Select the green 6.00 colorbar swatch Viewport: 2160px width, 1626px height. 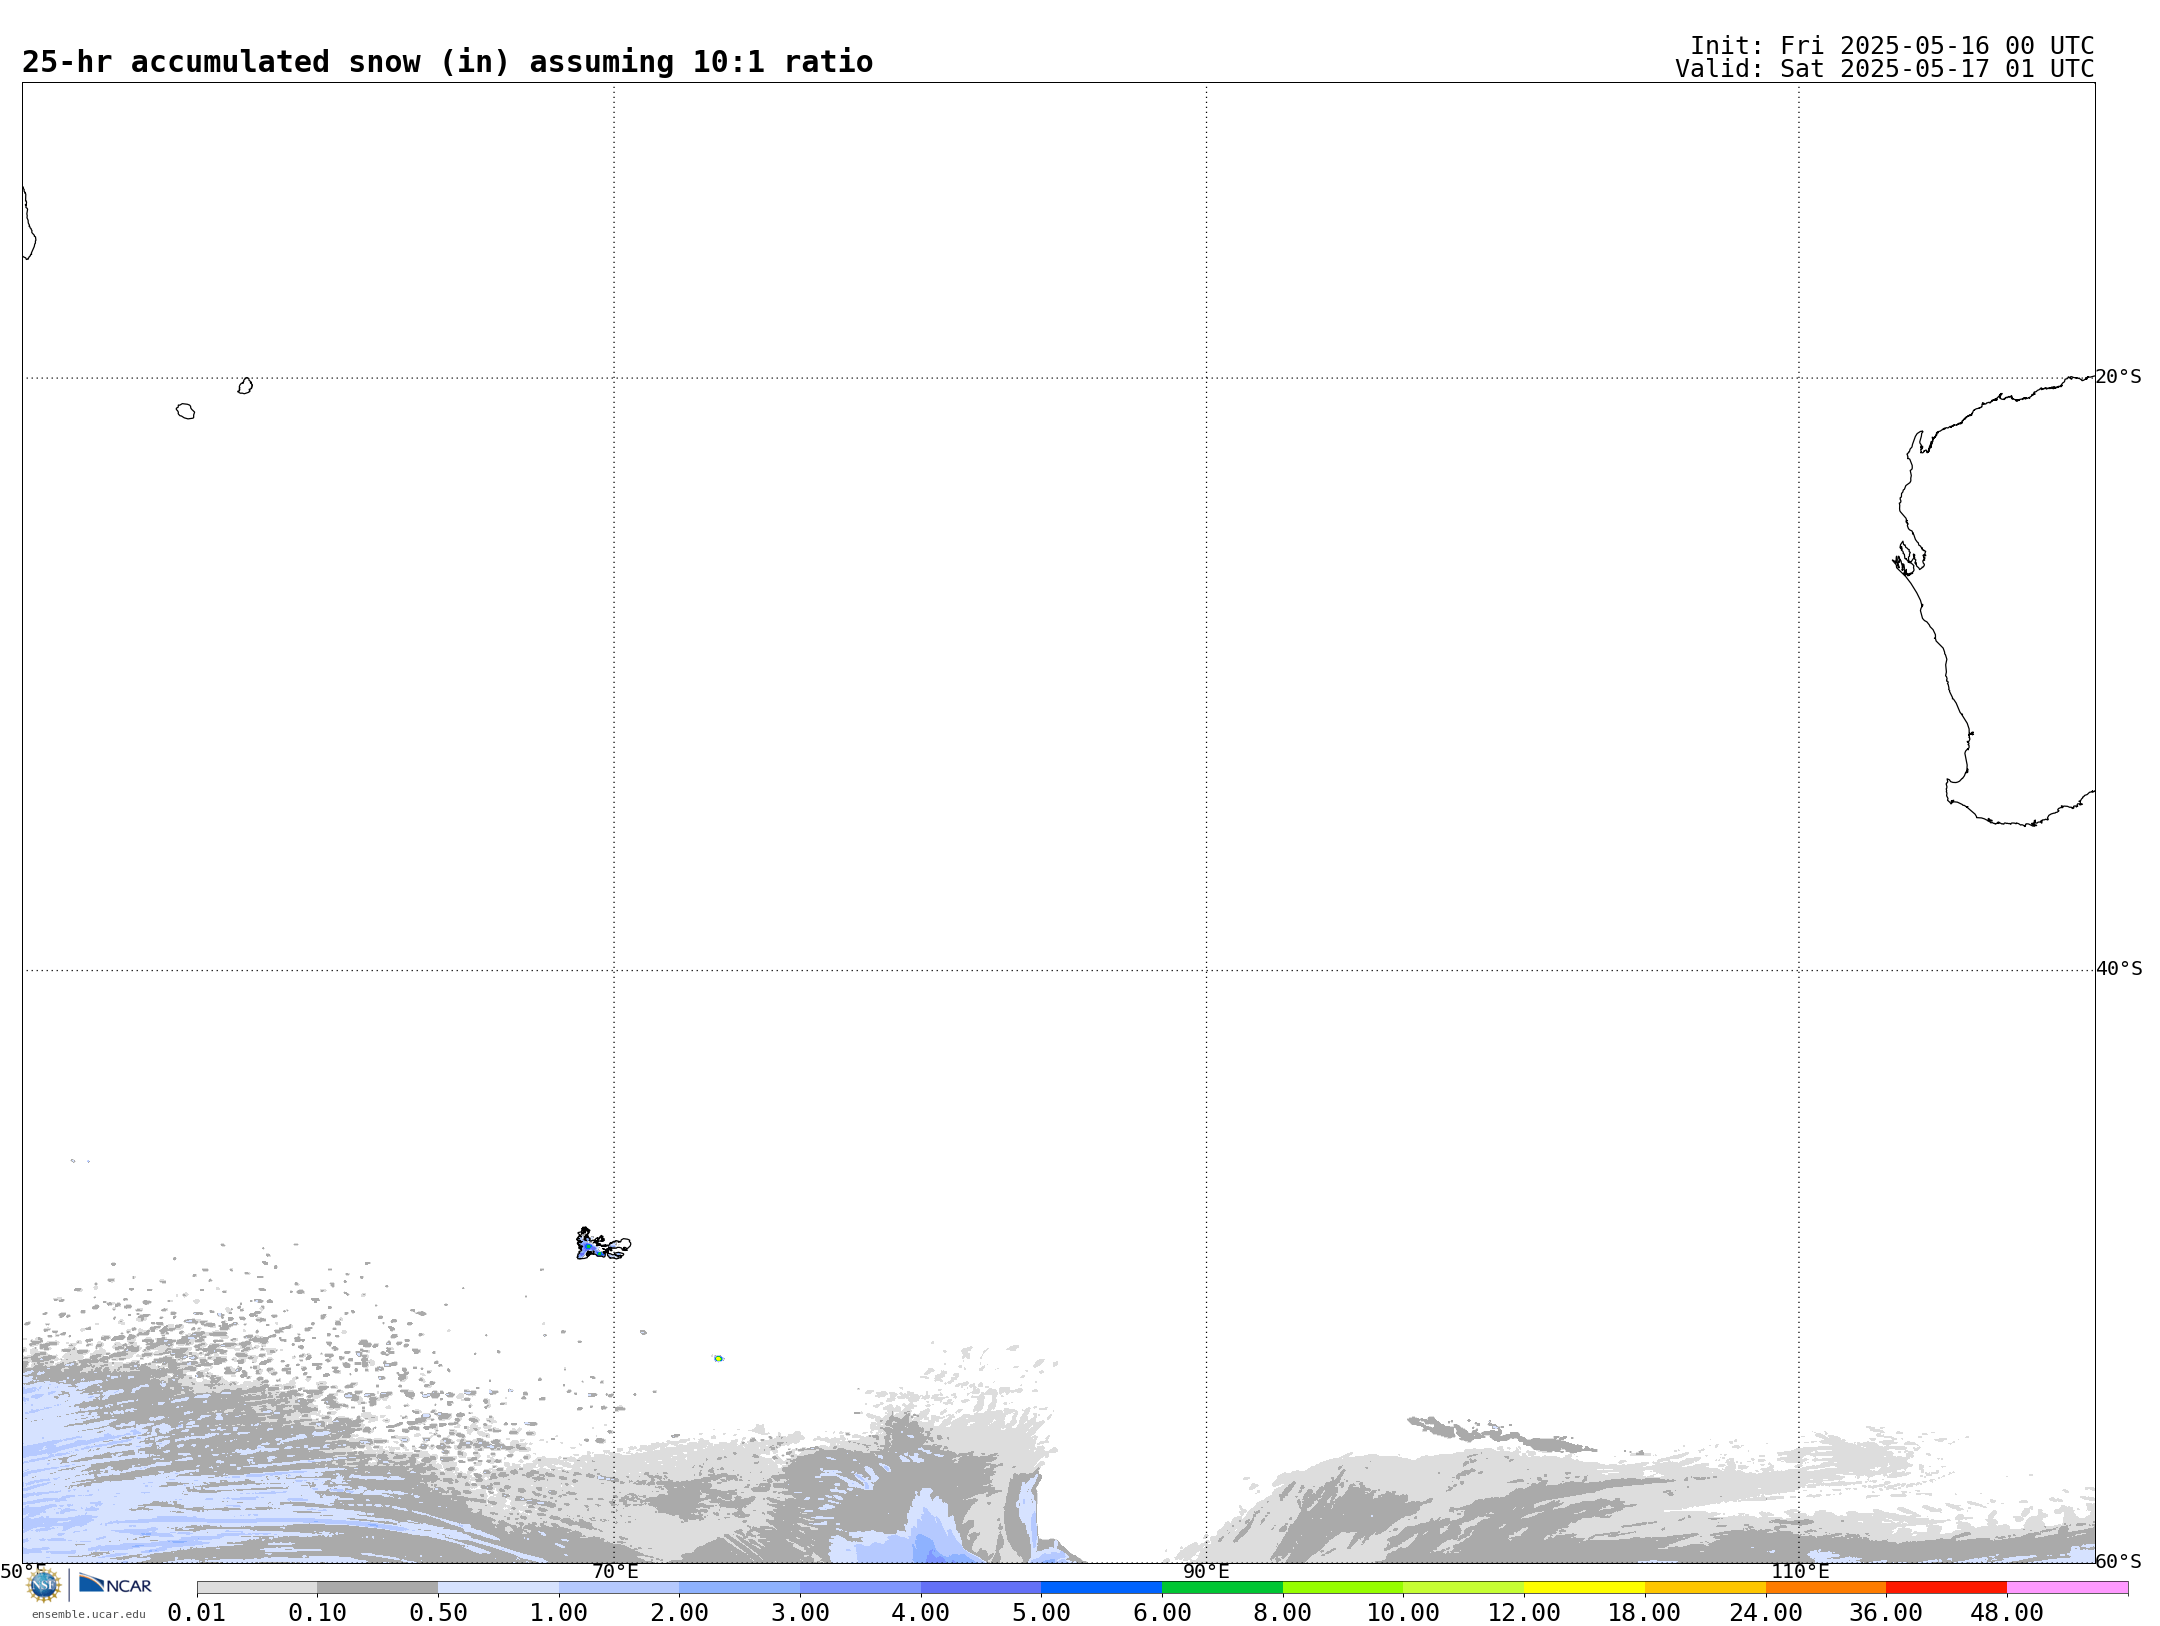[1222, 1588]
